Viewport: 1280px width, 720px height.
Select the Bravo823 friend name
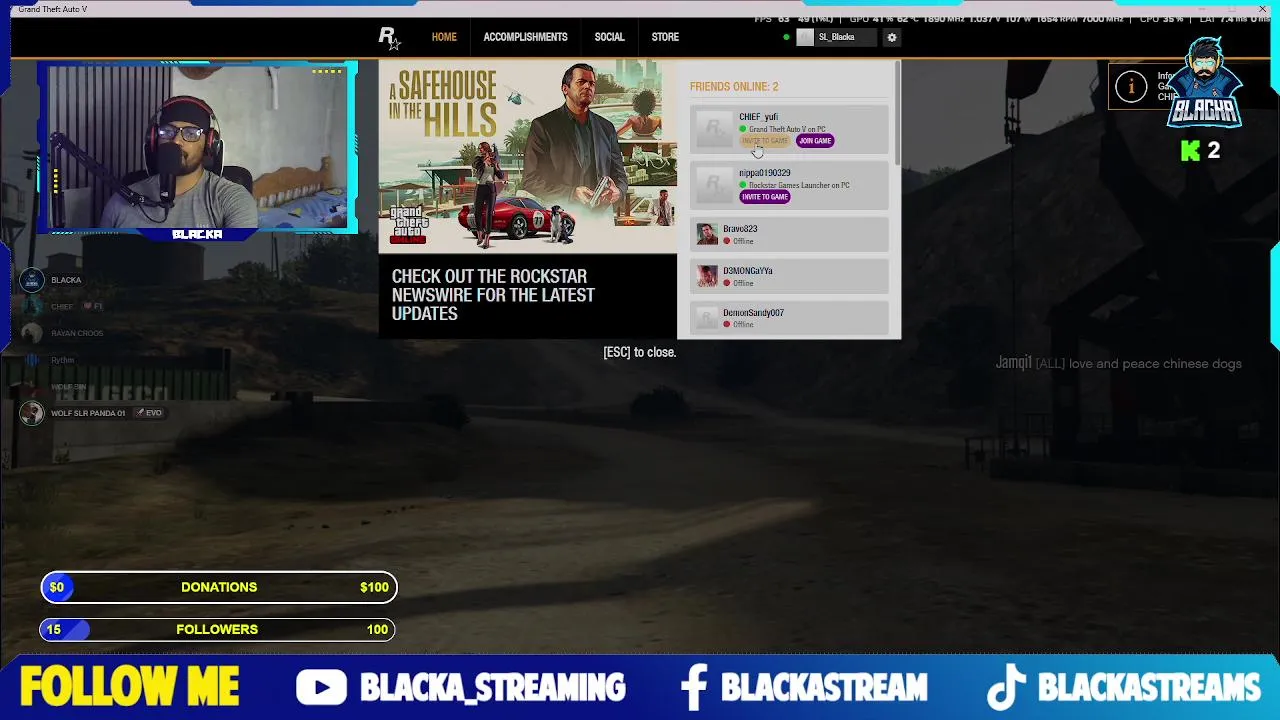click(x=740, y=229)
